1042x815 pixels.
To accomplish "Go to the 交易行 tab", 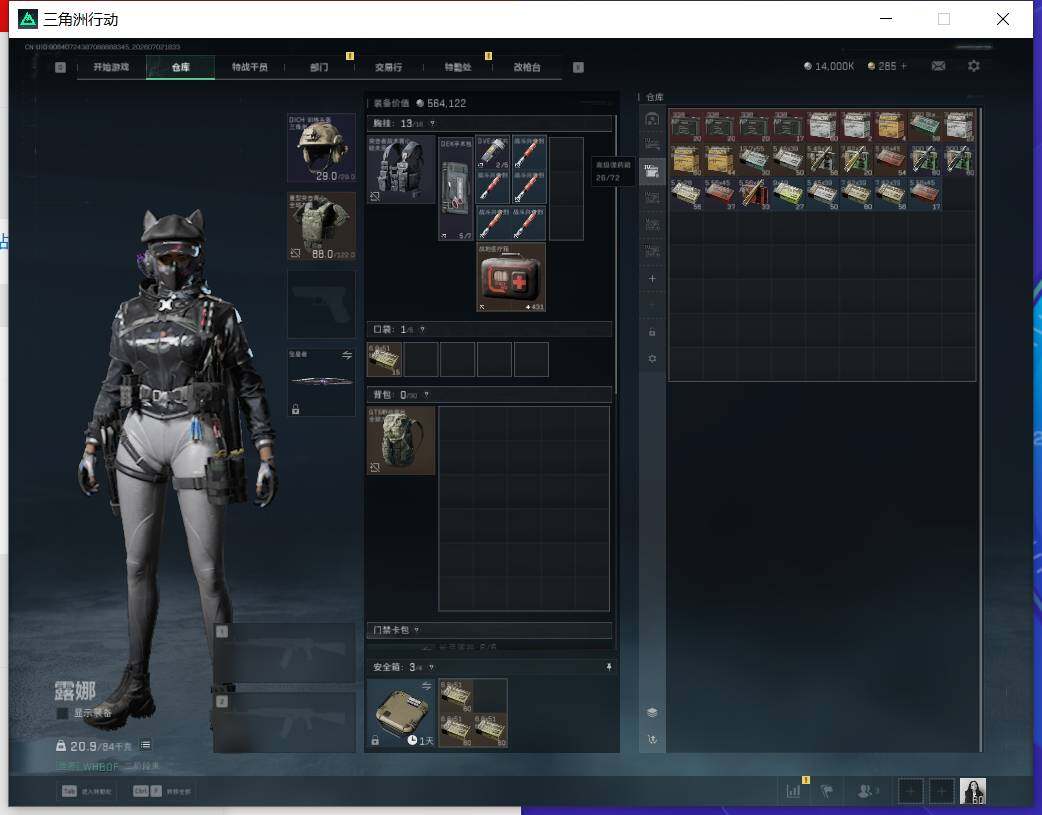I will tap(388, 67).
